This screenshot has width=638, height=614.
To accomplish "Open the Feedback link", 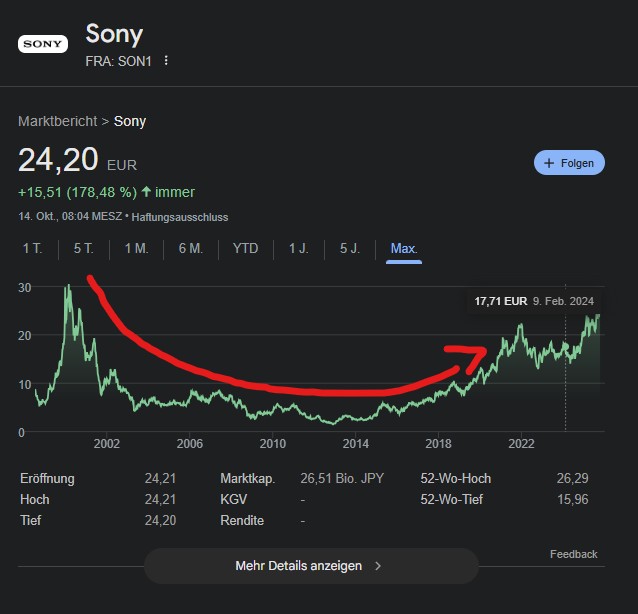I will (x=574, y=554).
